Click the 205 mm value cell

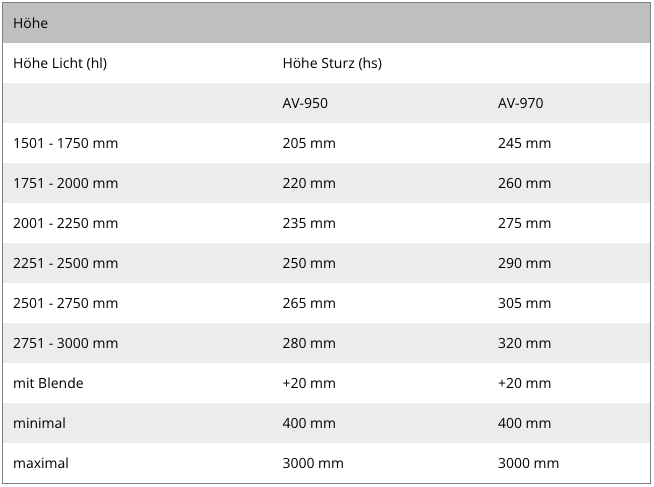coord(309,143)
